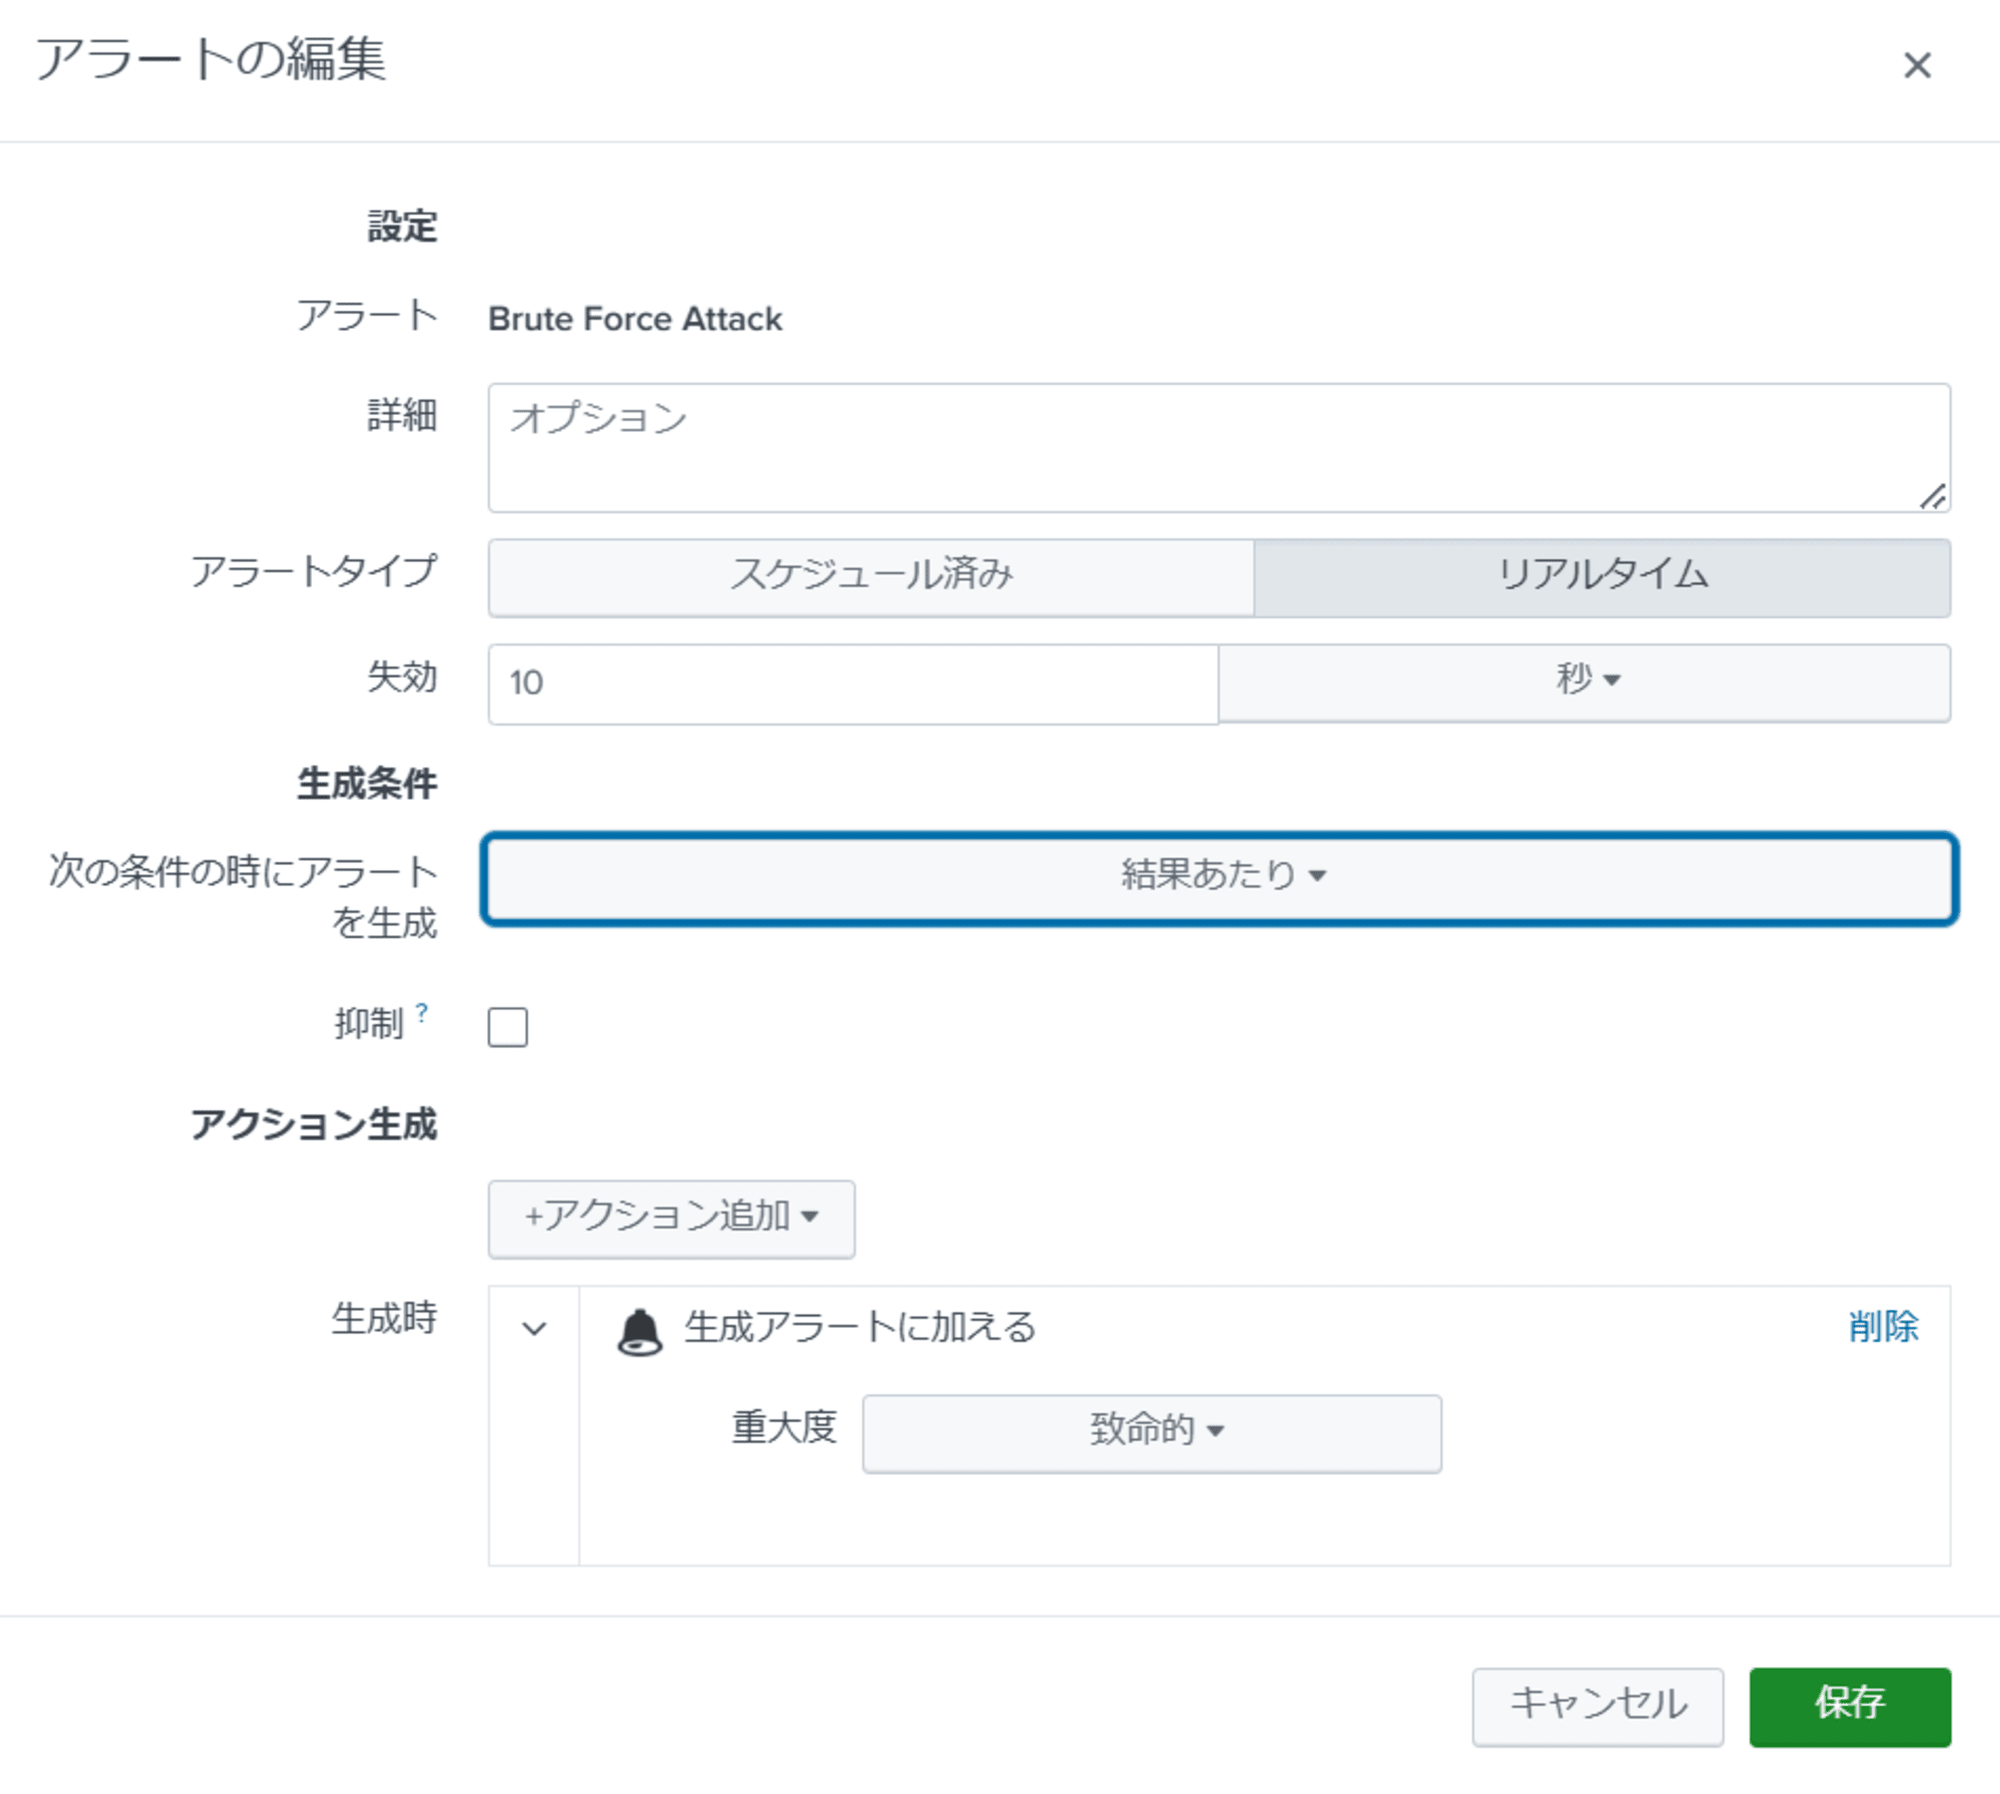Select the スケジュール済み alert type

coord(871,578)
